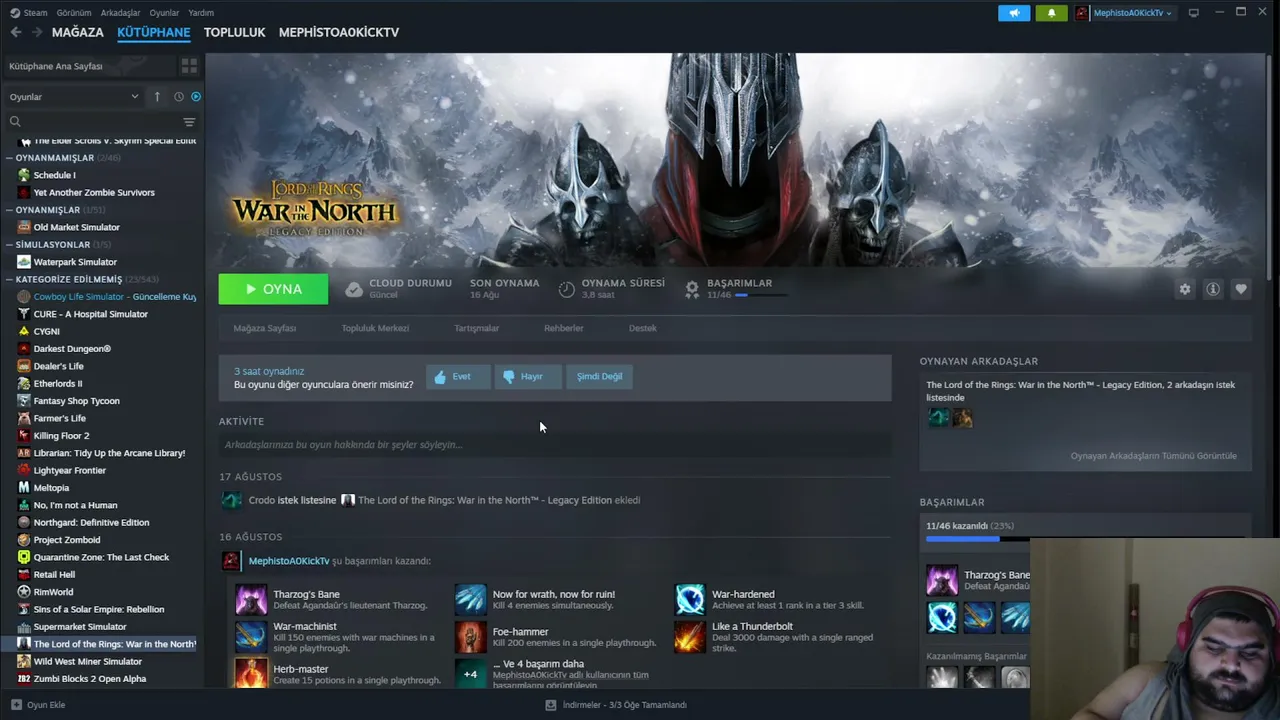Open Crodo's avatar in activity feed
1280x720 pixels.
(232, 500)
